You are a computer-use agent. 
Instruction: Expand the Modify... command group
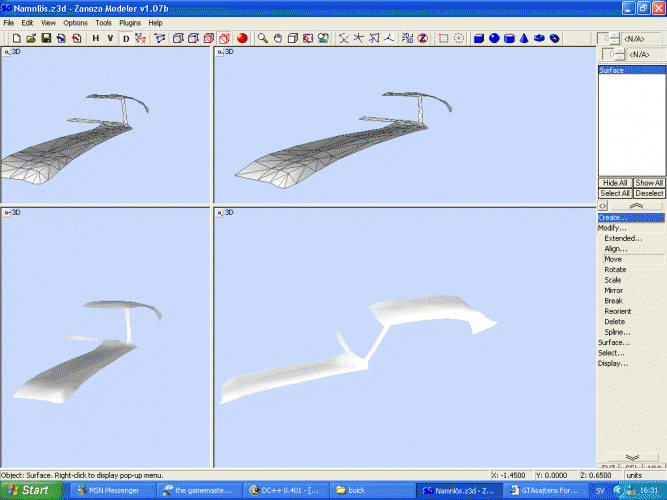point(613,228)
